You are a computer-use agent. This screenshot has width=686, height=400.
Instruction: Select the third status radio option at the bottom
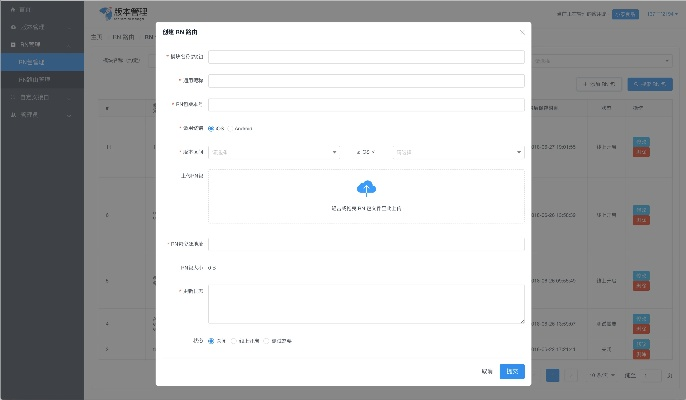point(266,341)
